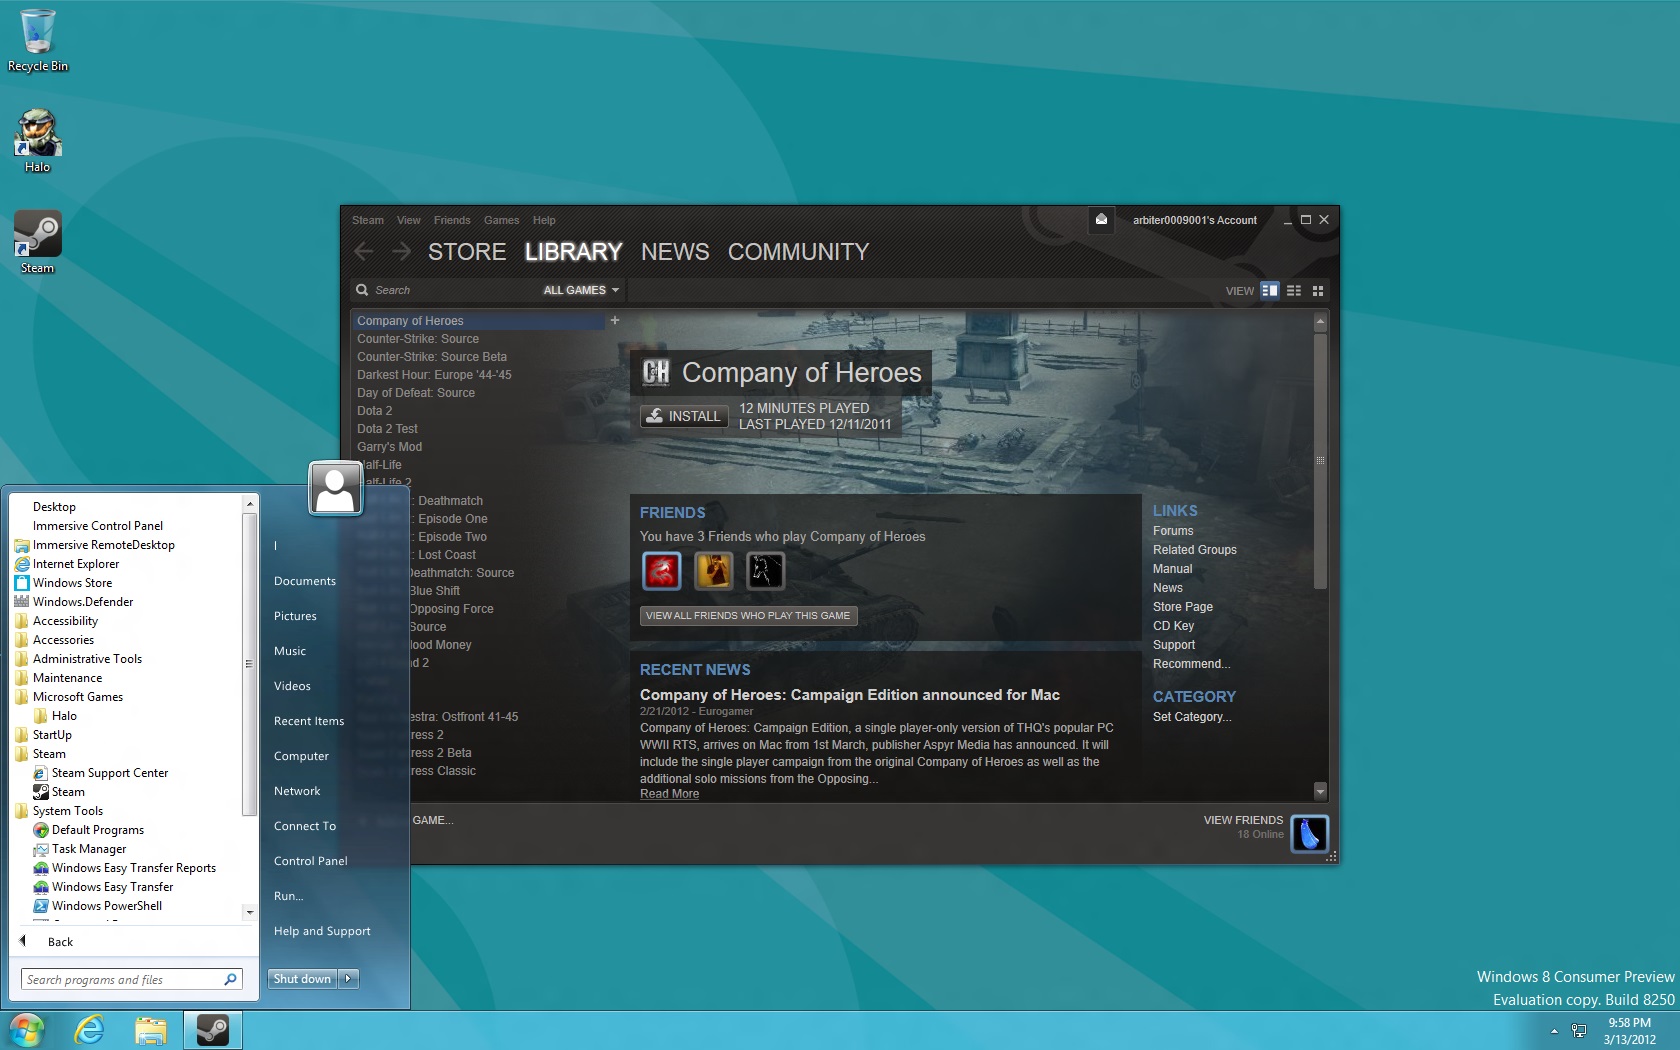
Task: Open arbiter0009001's Account link
Action: pos(1194,220)
